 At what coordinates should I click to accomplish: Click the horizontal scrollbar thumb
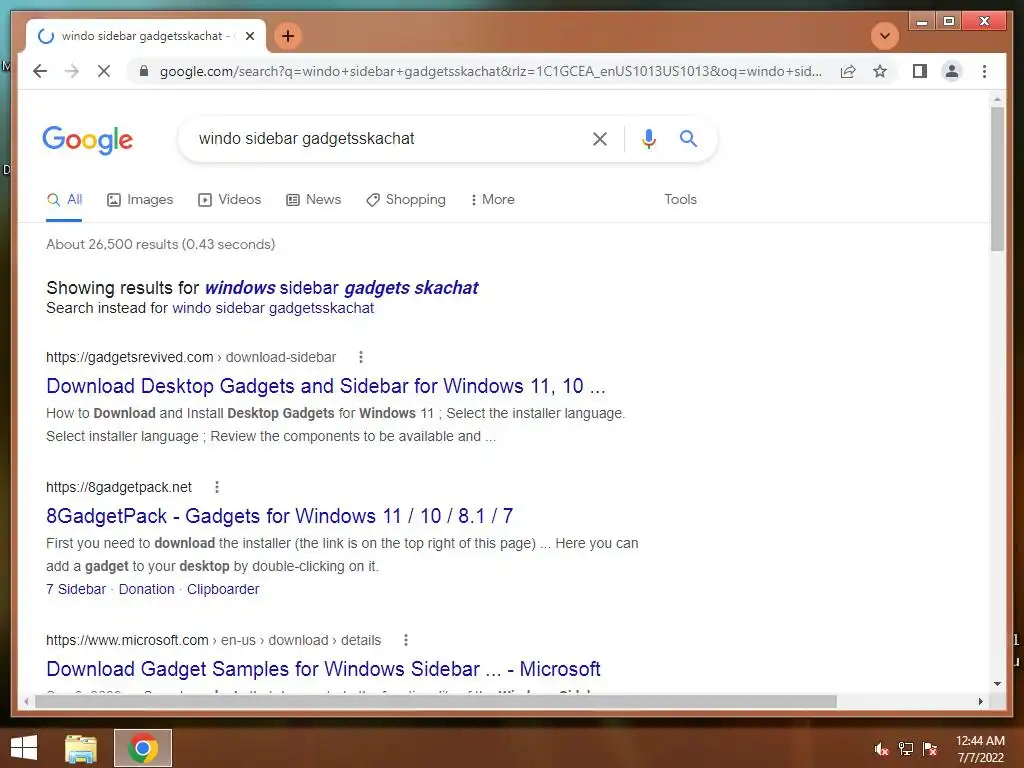tap(436, 701)
